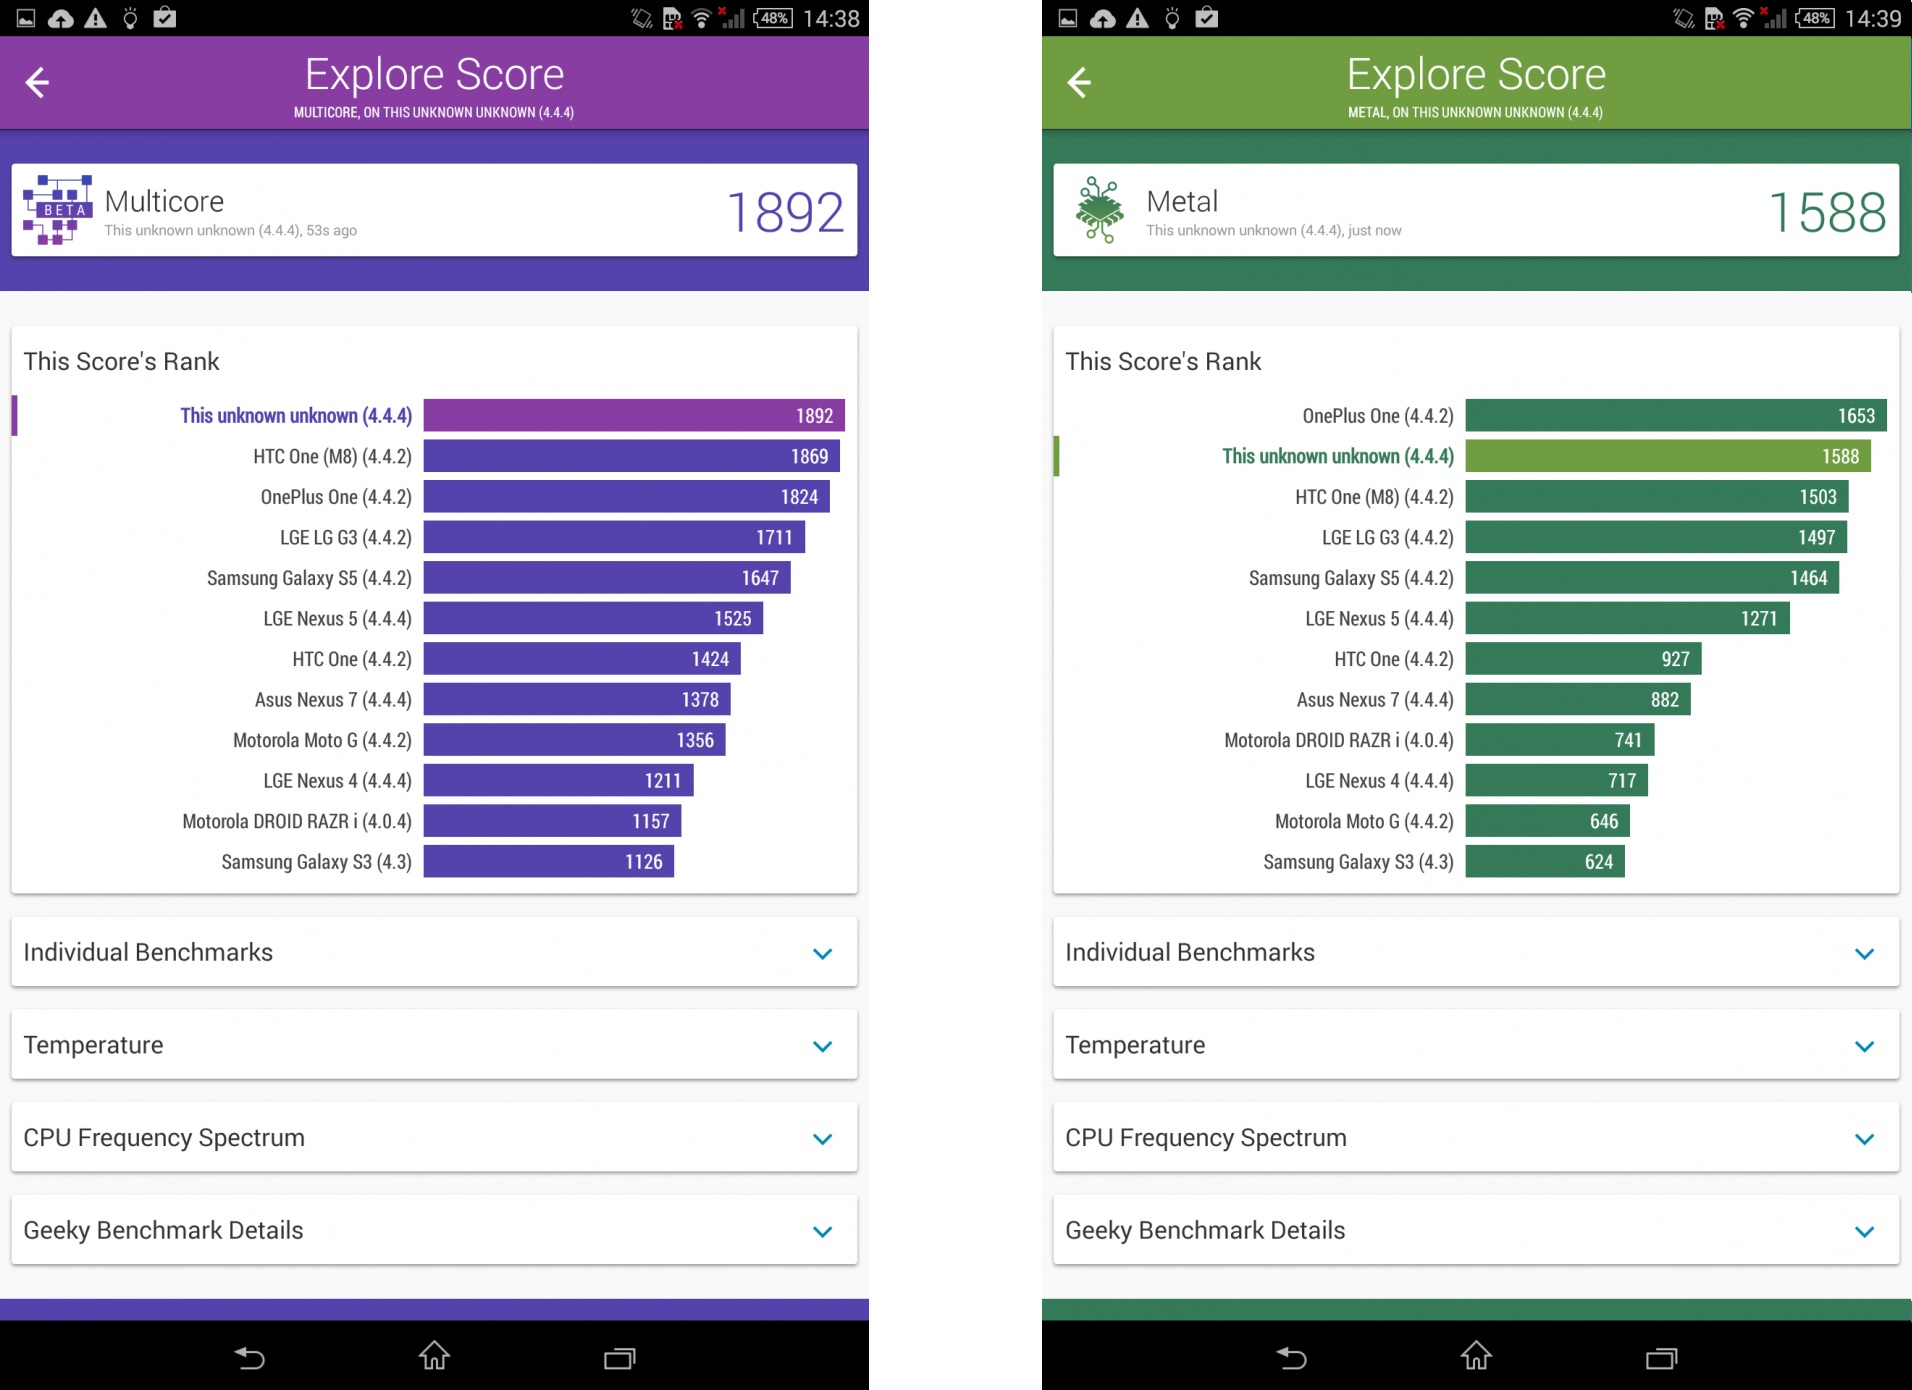Image resolution: width=1912 pixels, height=1390 pixels.
Task: Select LGE Nexus 5 1525 bar
Action: click(x=593, y=618)
